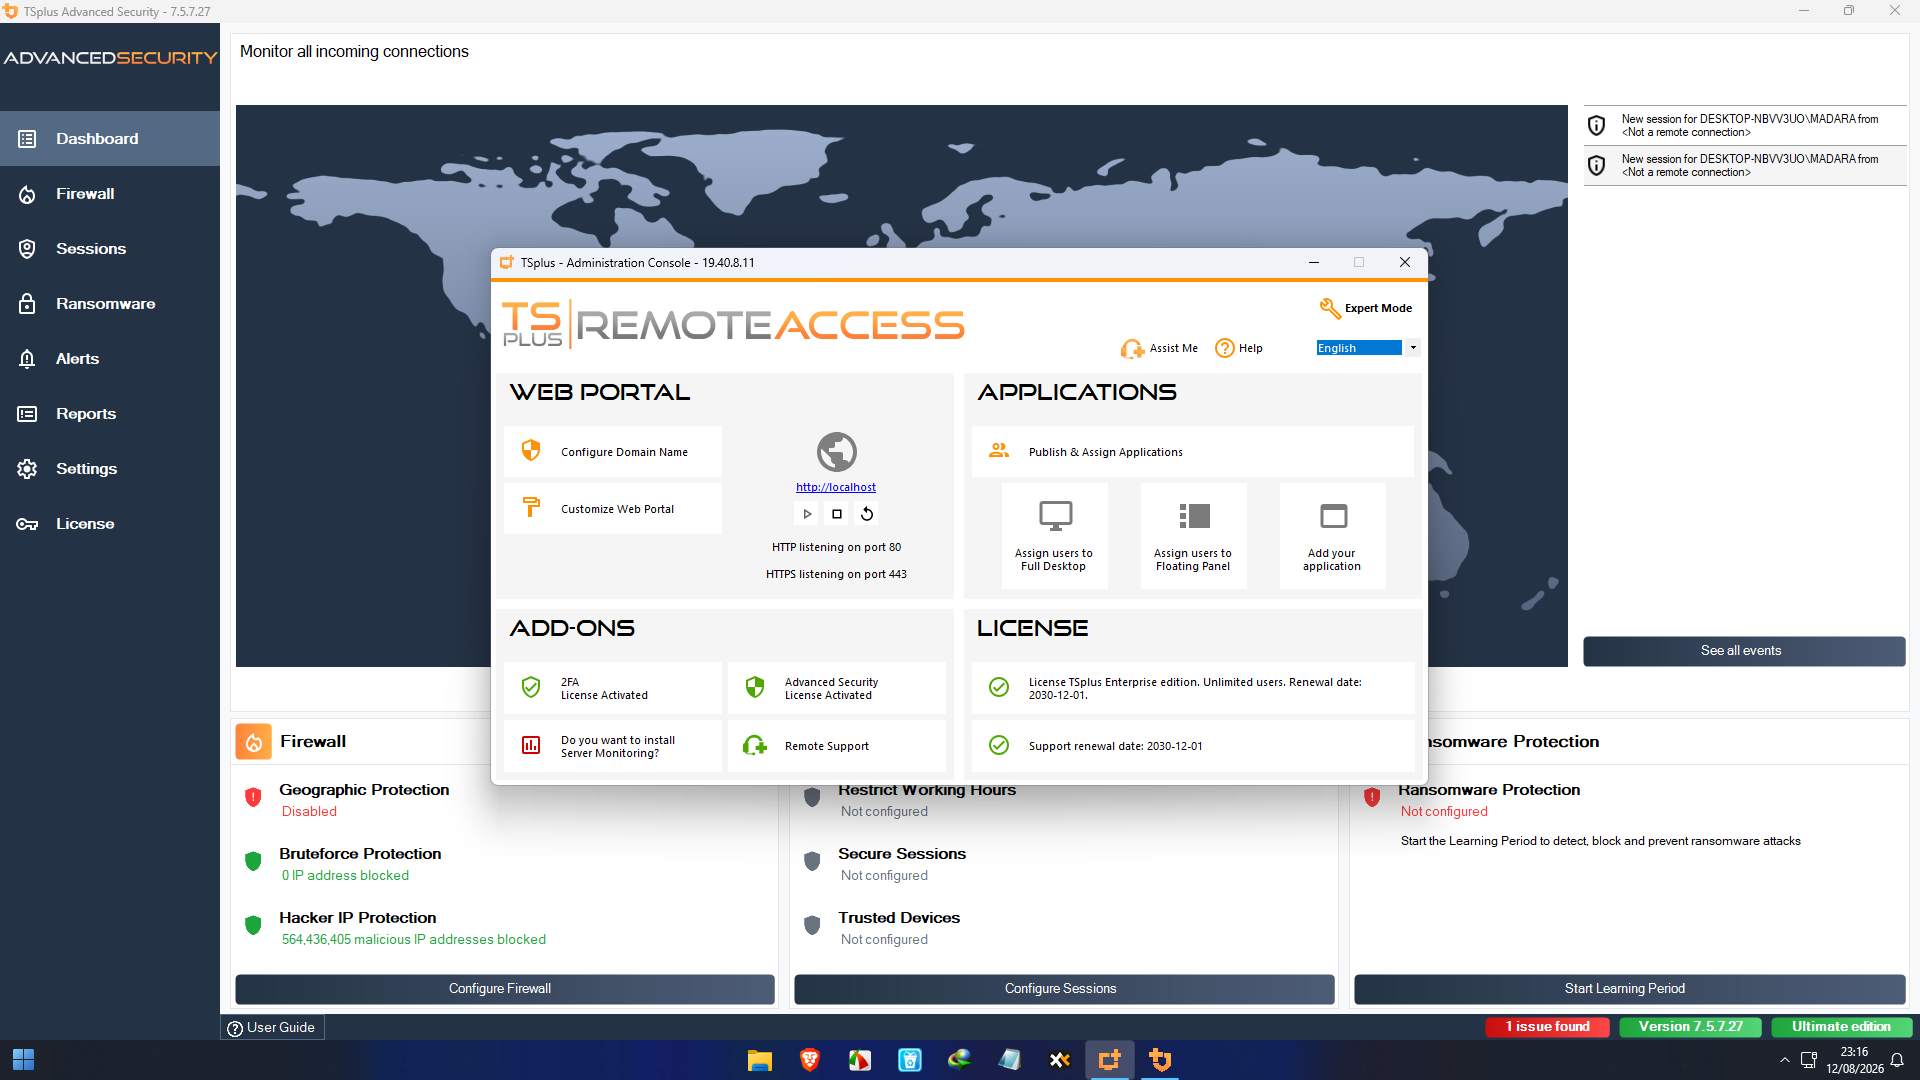Click Version 7.5.7.27 status badge
This screenshot has width=1920, height=1080.
1690,1027
